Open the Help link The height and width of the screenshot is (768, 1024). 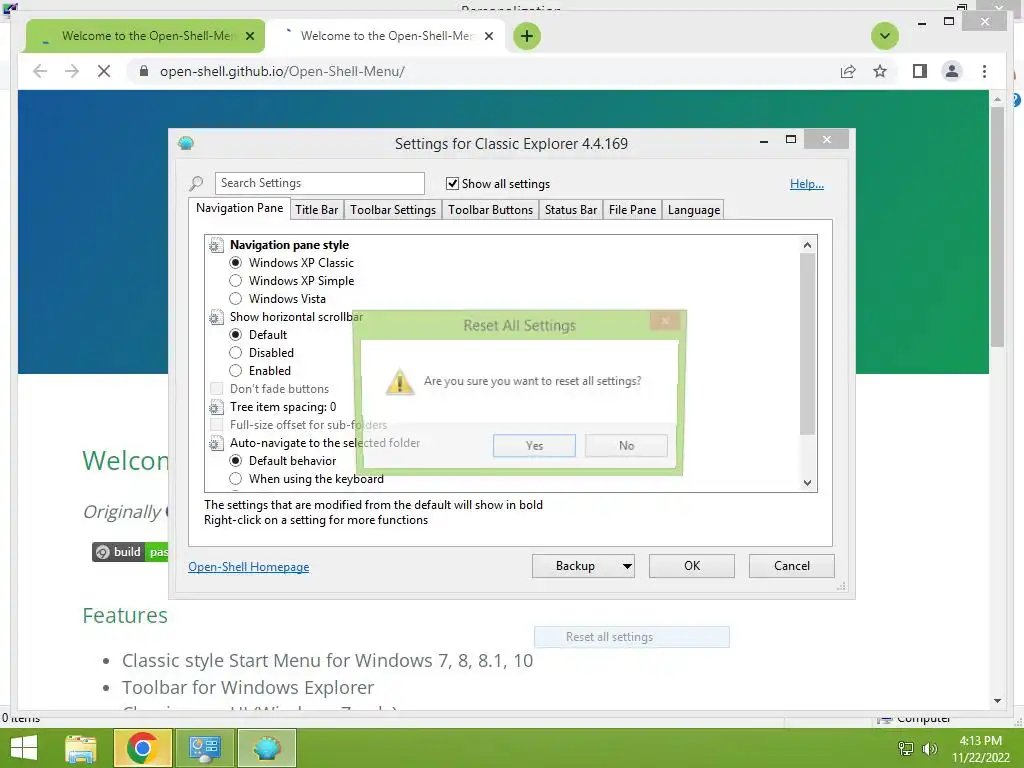807,184
